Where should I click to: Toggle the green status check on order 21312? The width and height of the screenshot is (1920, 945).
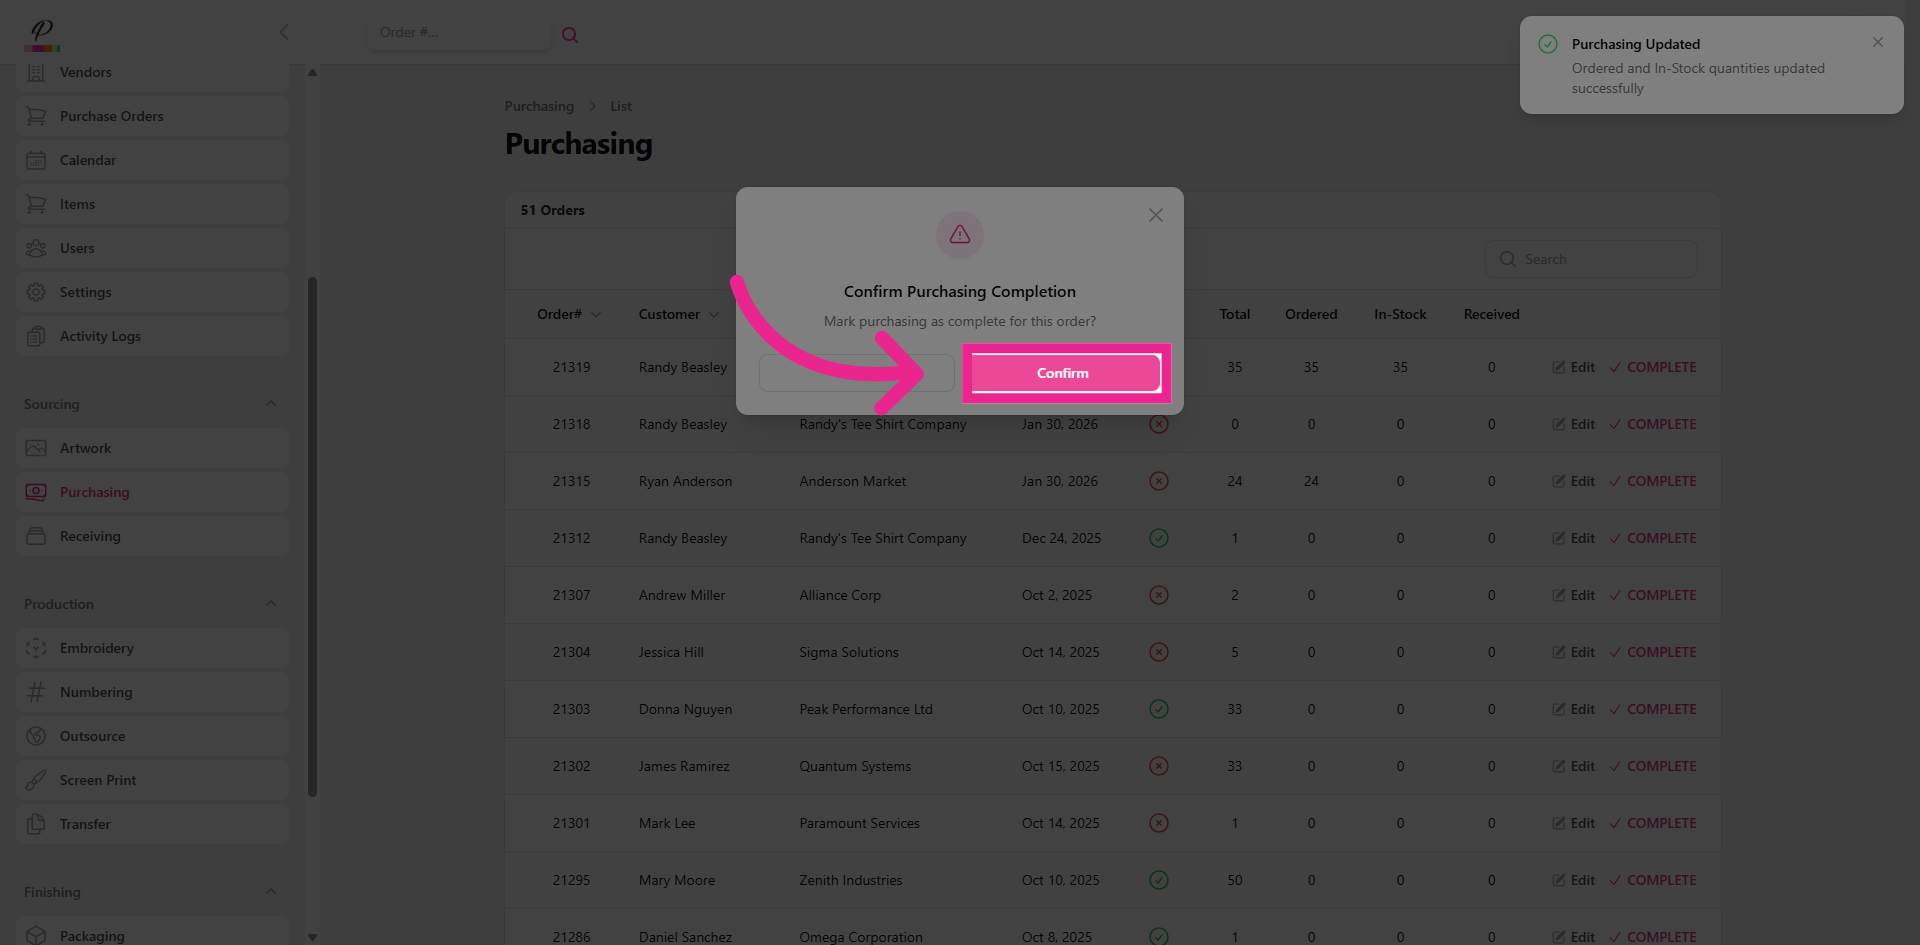coord(1159,538)
